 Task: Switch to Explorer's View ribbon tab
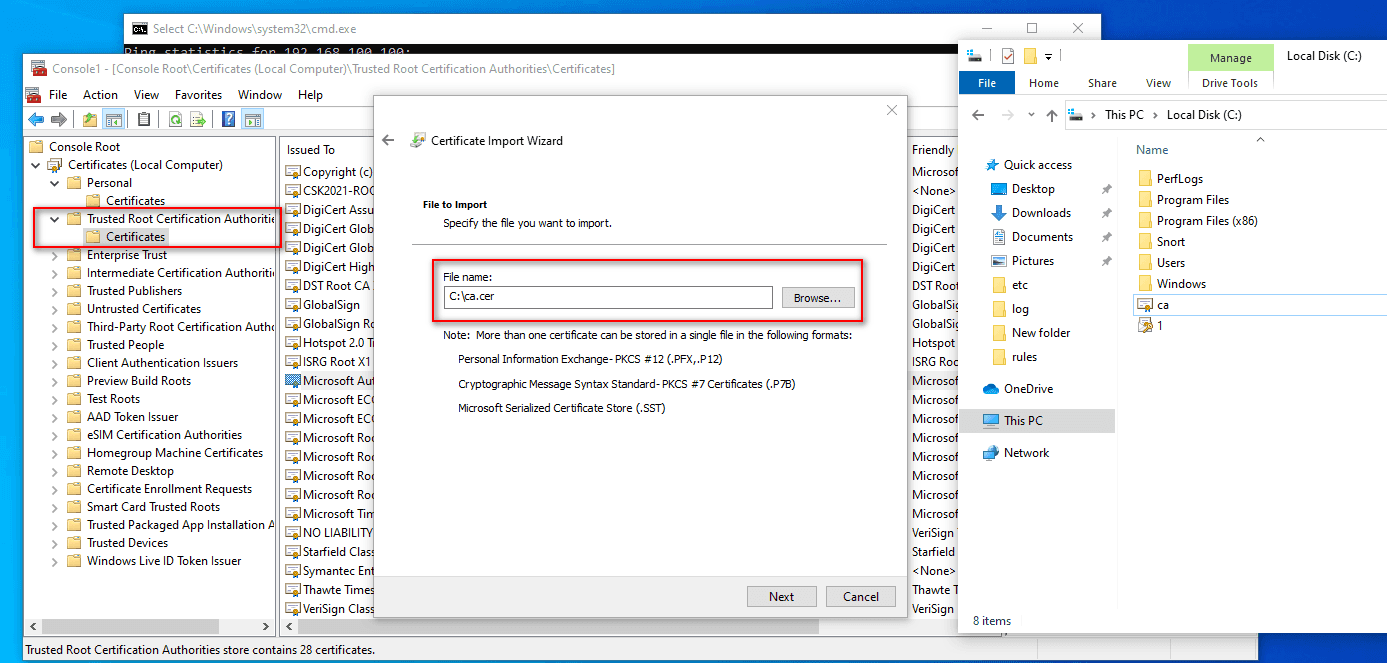pos(1158,83)
